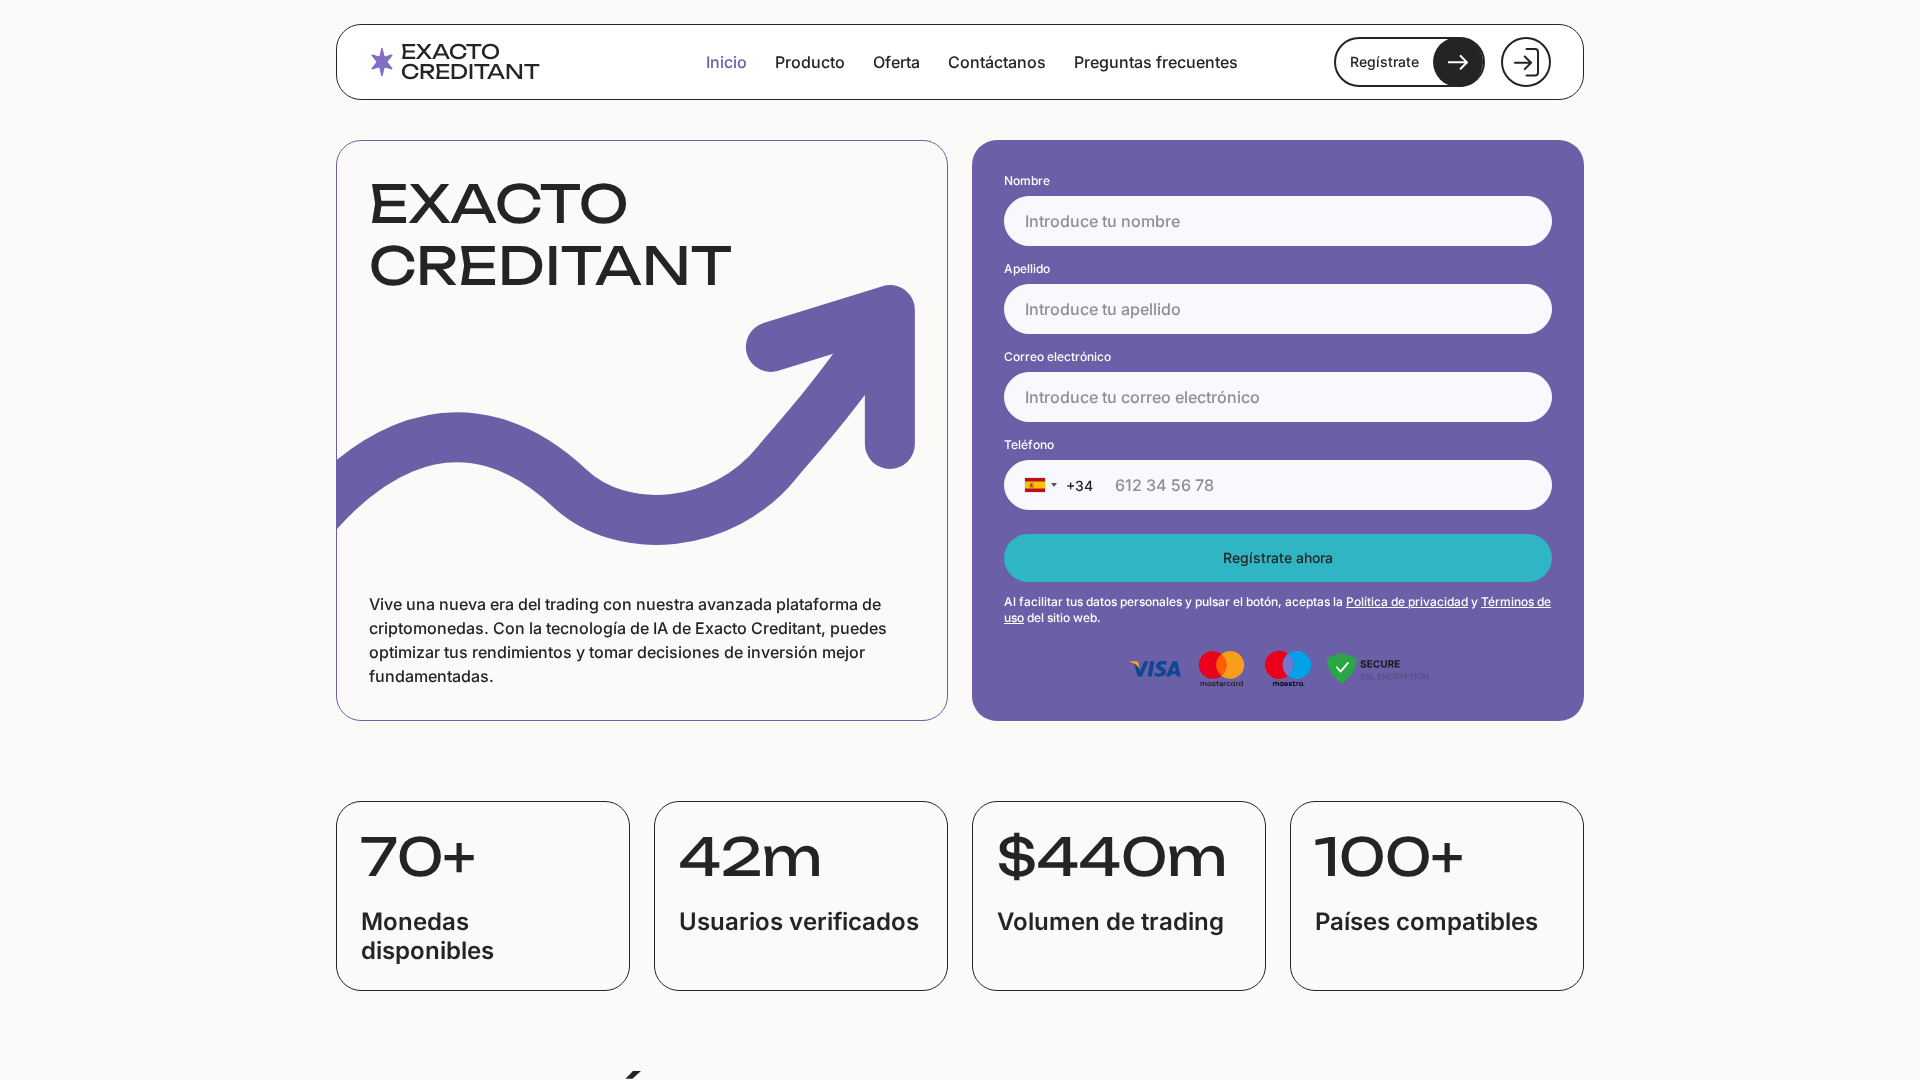Screen dimensions: 1920x1080
Task: Open the Términos de uso link
Action: coord(1514,602)
